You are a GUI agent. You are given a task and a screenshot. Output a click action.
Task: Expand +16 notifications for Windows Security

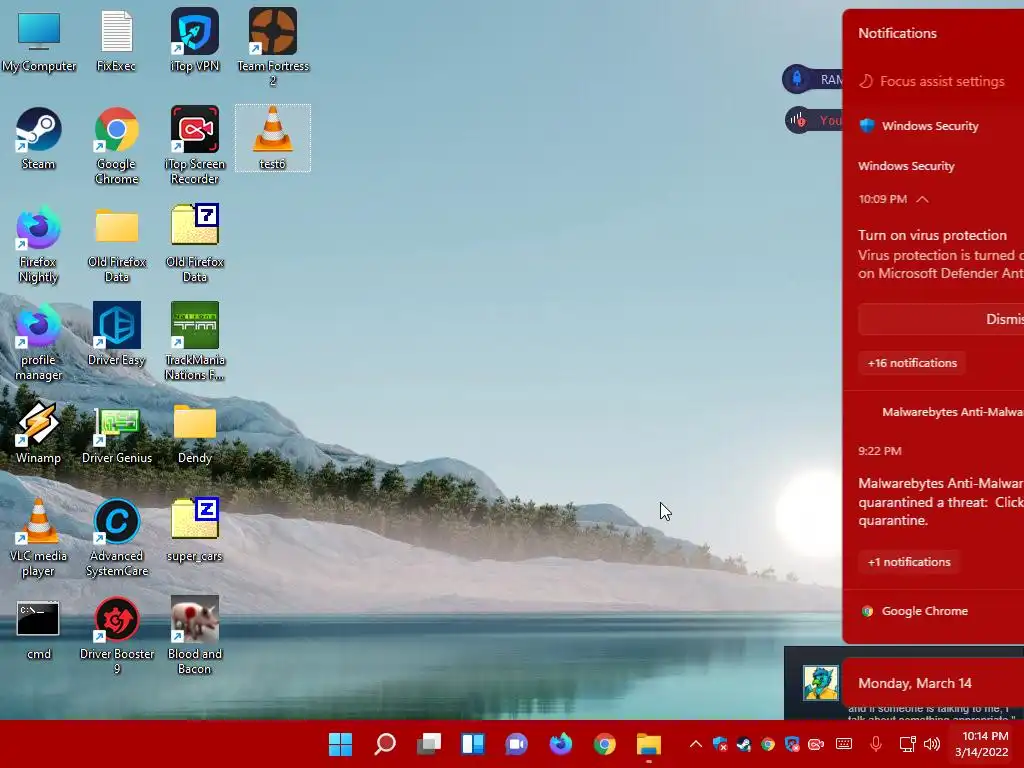(912, 363)
